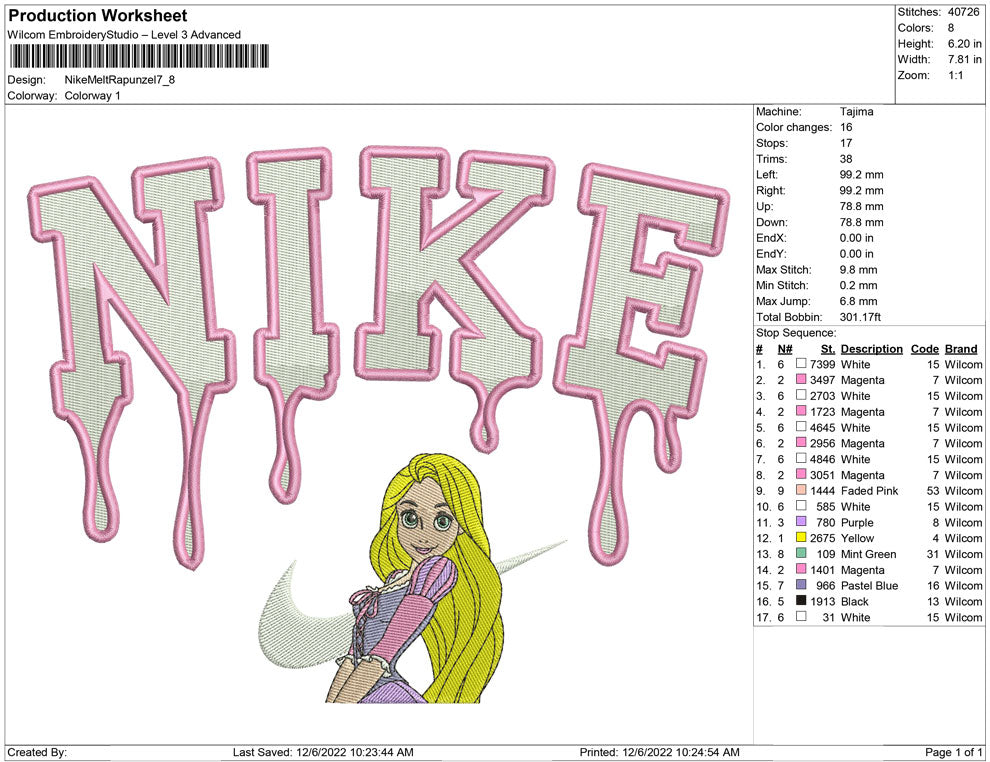Screen dimensions: 990x762
Task: Click the Trims value 38
Action: coord(846,159)
